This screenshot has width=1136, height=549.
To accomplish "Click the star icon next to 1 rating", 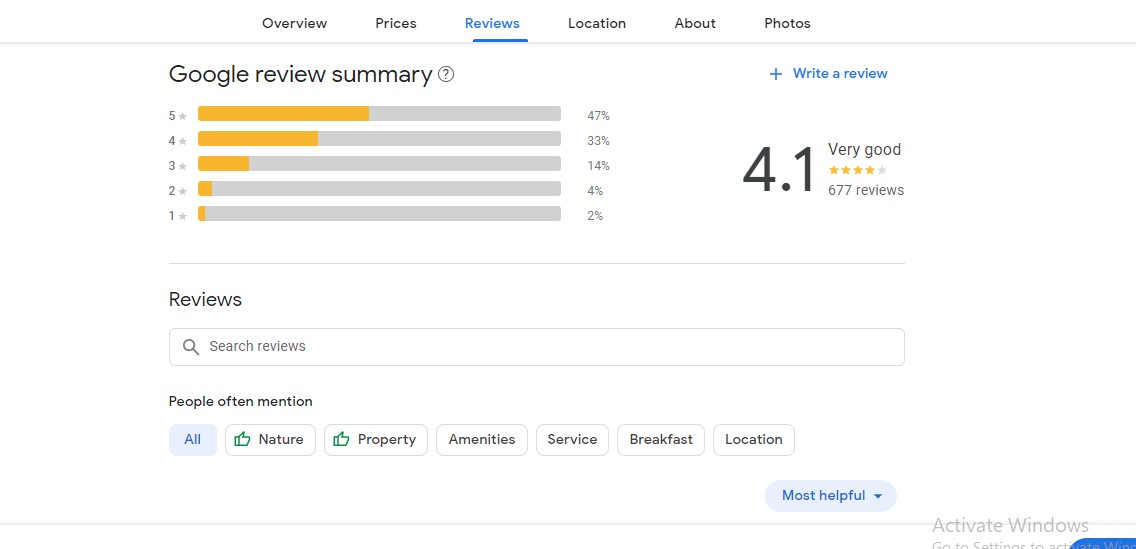I will click(x=183, y=216).
